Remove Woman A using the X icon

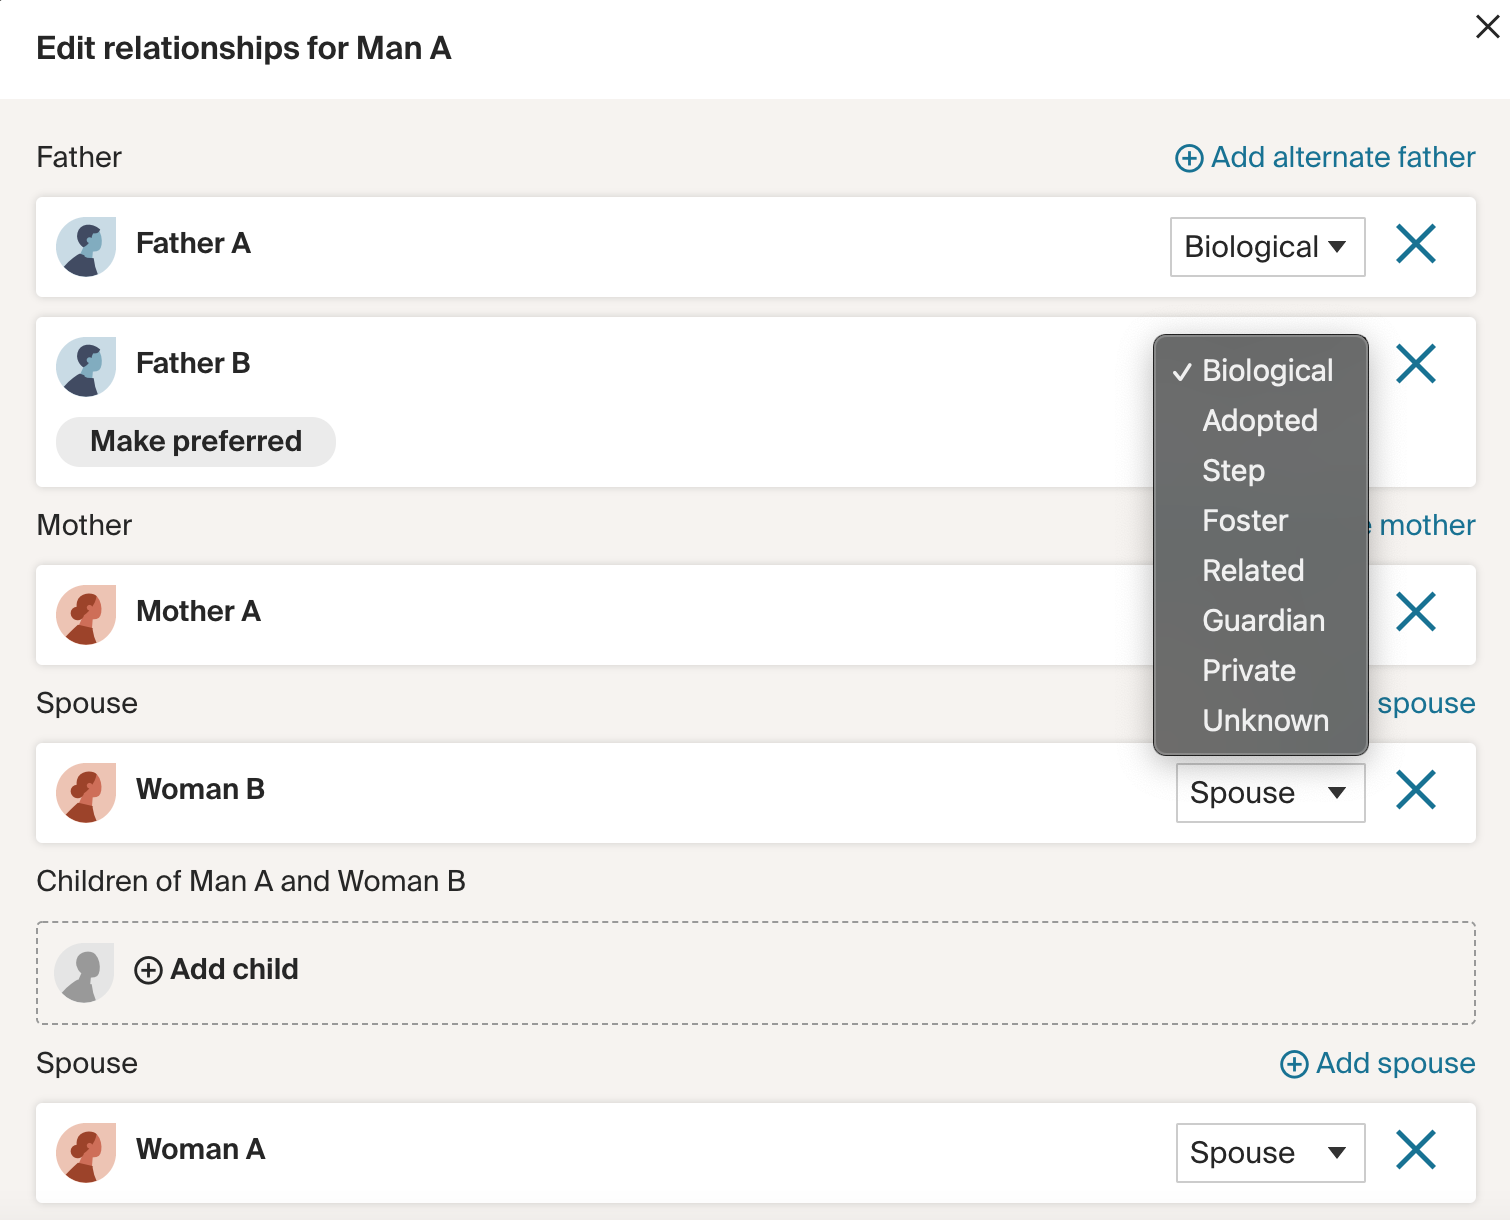1415,1150
